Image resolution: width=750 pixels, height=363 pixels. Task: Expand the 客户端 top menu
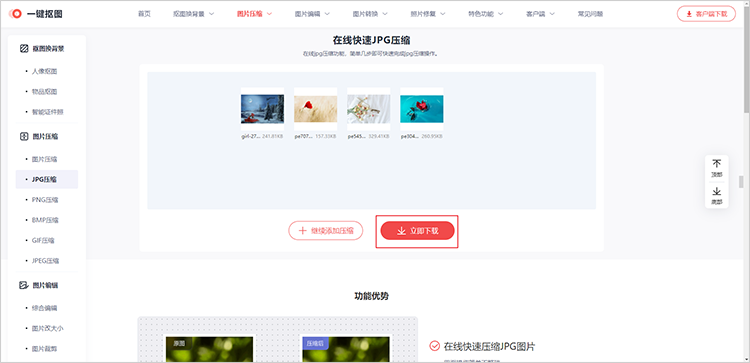tap(540, 14)
